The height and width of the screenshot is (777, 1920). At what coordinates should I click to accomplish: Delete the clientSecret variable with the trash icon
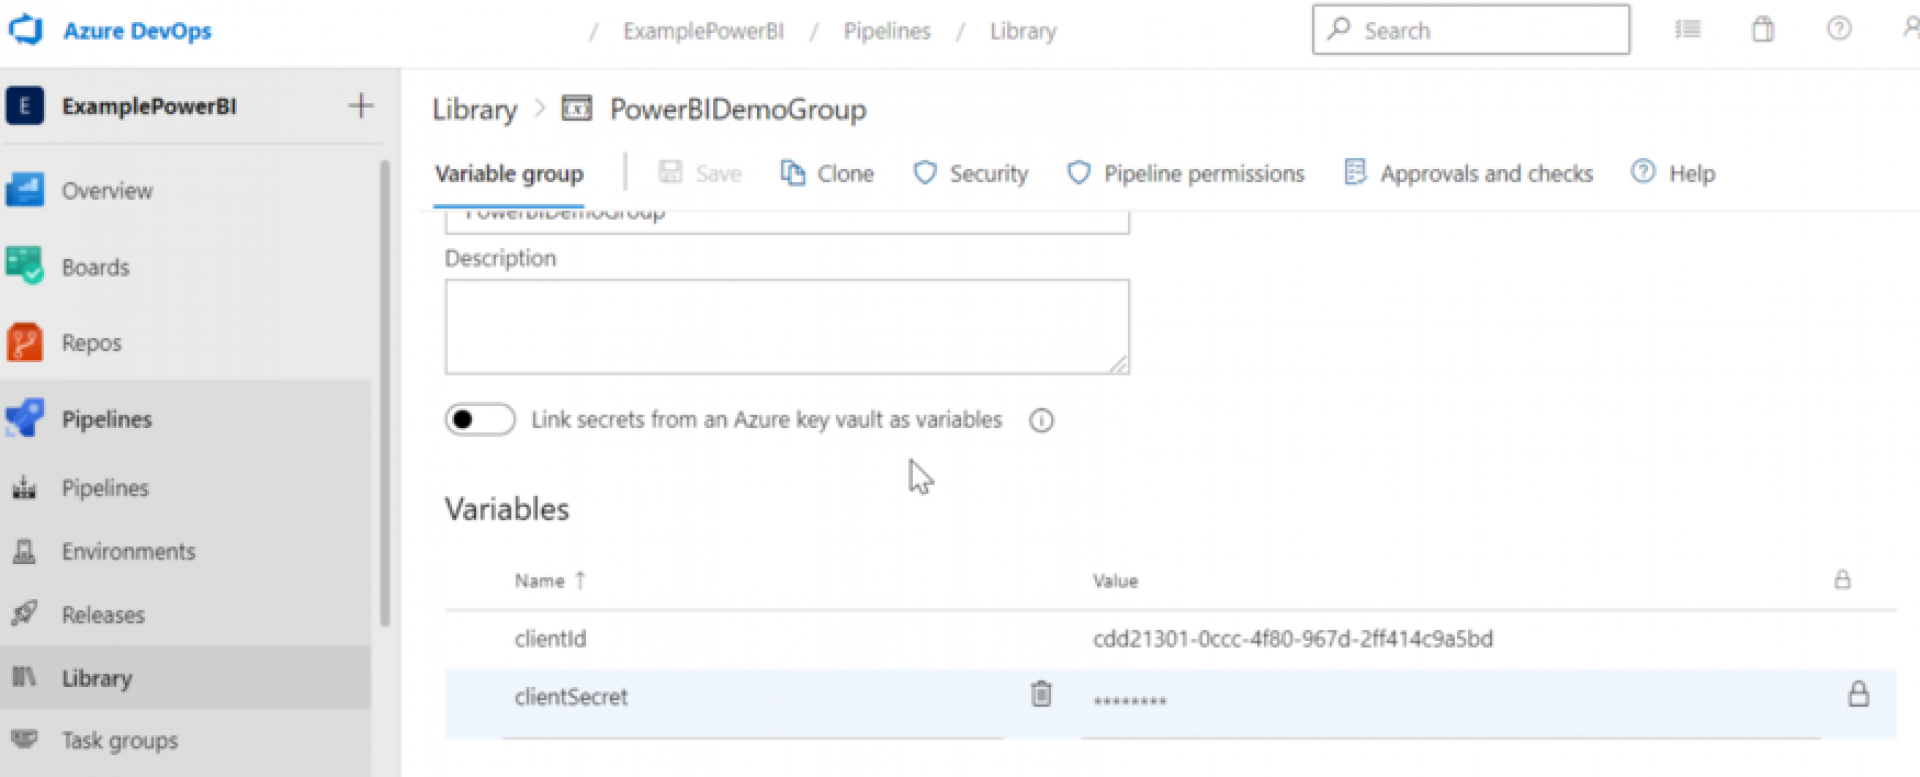tap(1041, 693)
